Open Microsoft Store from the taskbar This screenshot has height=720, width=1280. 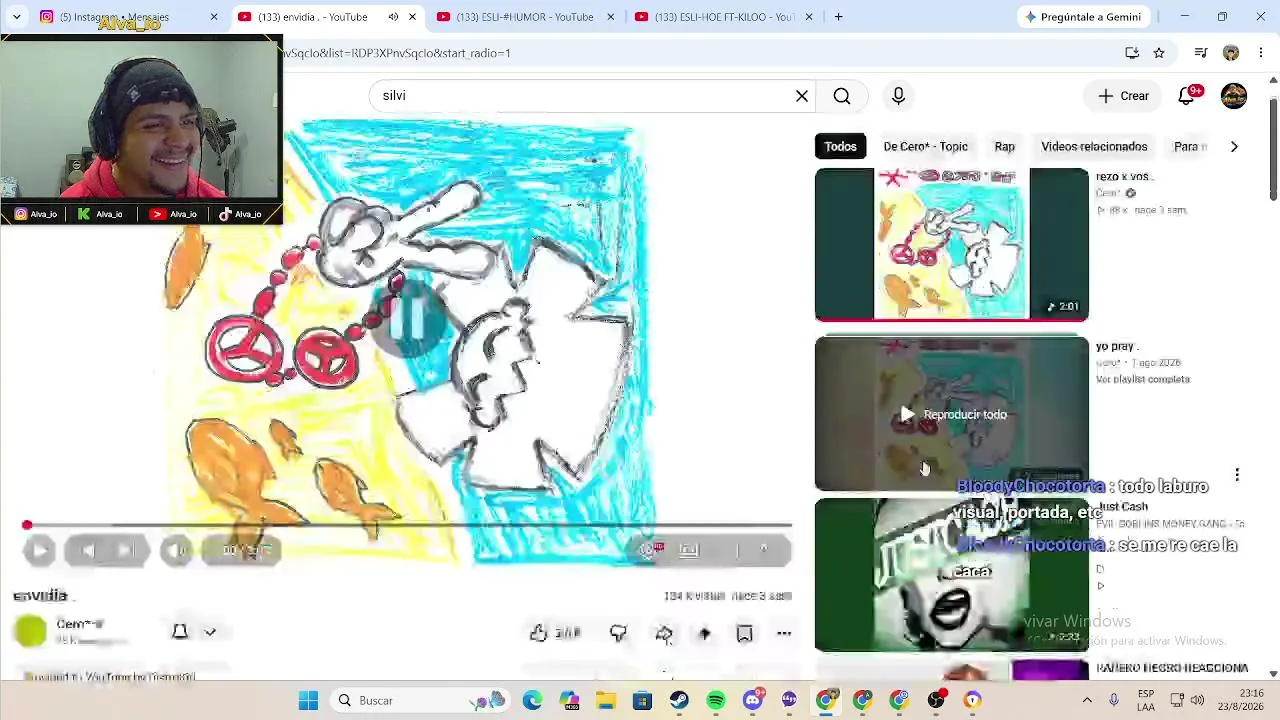pyautogui.click(x=642, y=701)
